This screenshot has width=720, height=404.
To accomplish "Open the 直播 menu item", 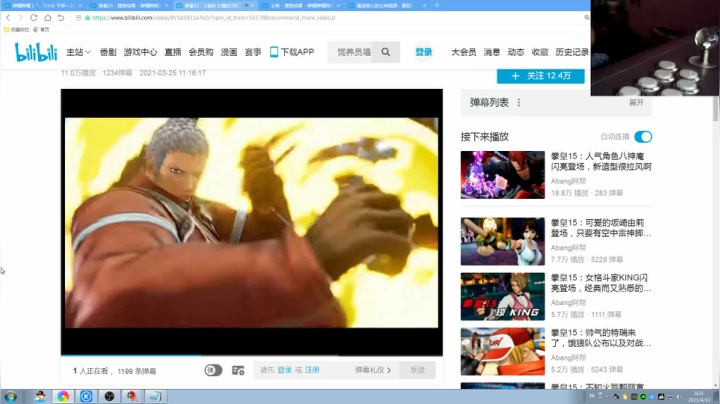I will click(173, 52).
